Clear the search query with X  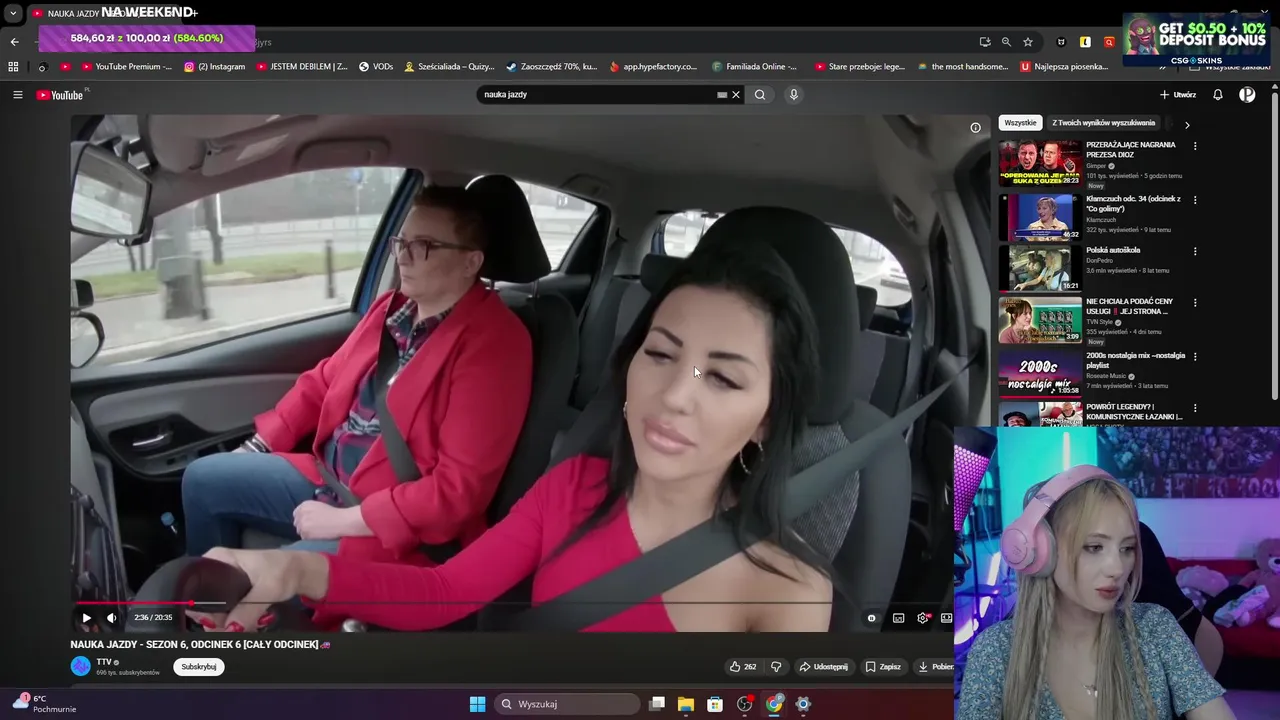[x=736, y=95]
